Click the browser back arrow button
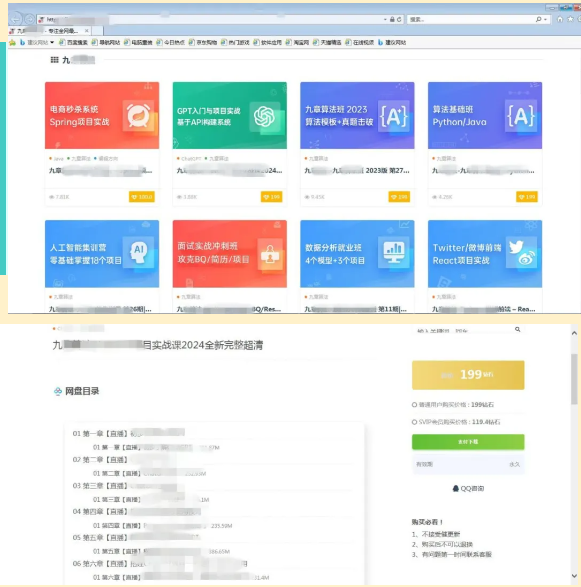The height and width of the screenshot is (587, 581). 16,19
